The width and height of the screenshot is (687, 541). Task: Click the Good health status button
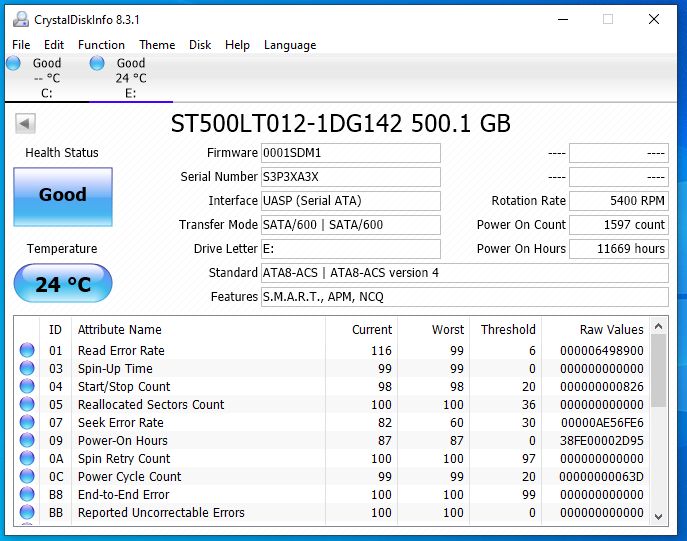click(63, 196)
